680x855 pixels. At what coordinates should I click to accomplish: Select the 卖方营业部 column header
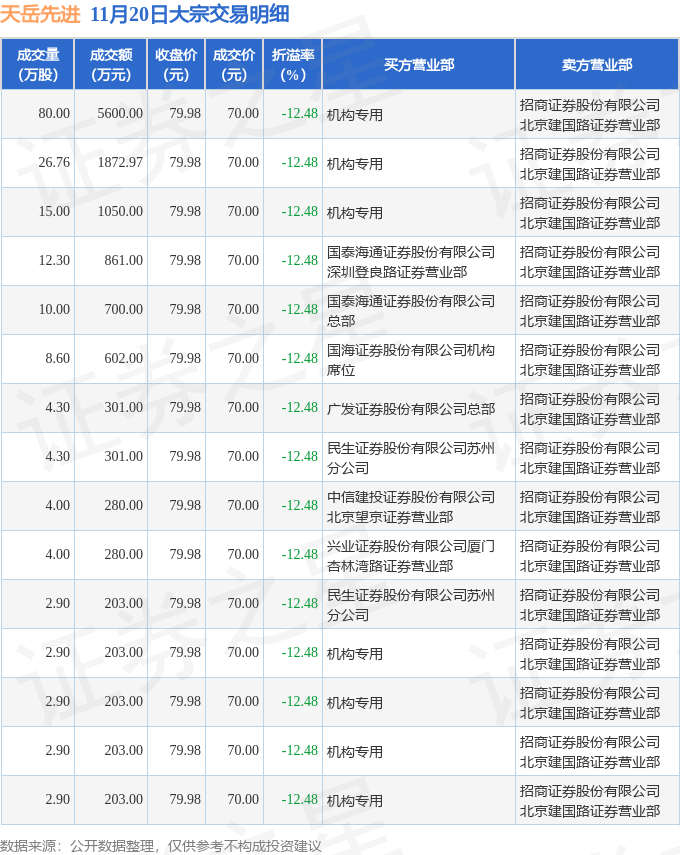[597, 64]
